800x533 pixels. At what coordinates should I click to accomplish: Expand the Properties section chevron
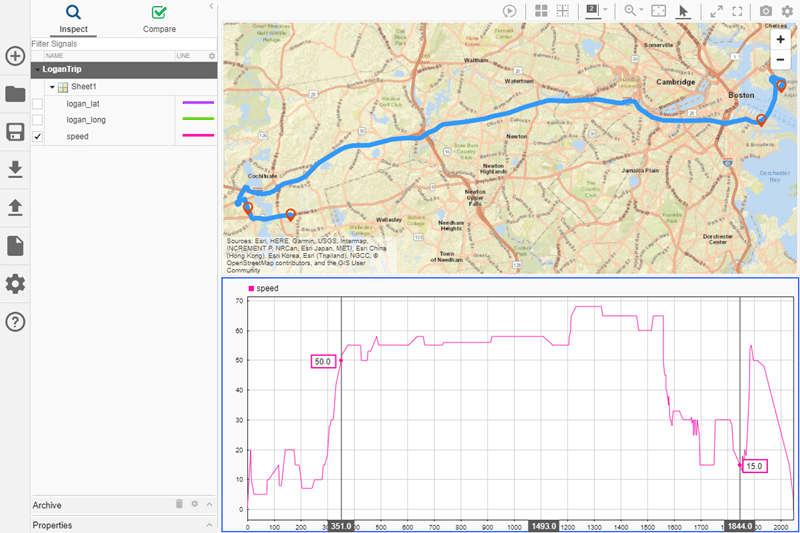[x=209, y=525]
